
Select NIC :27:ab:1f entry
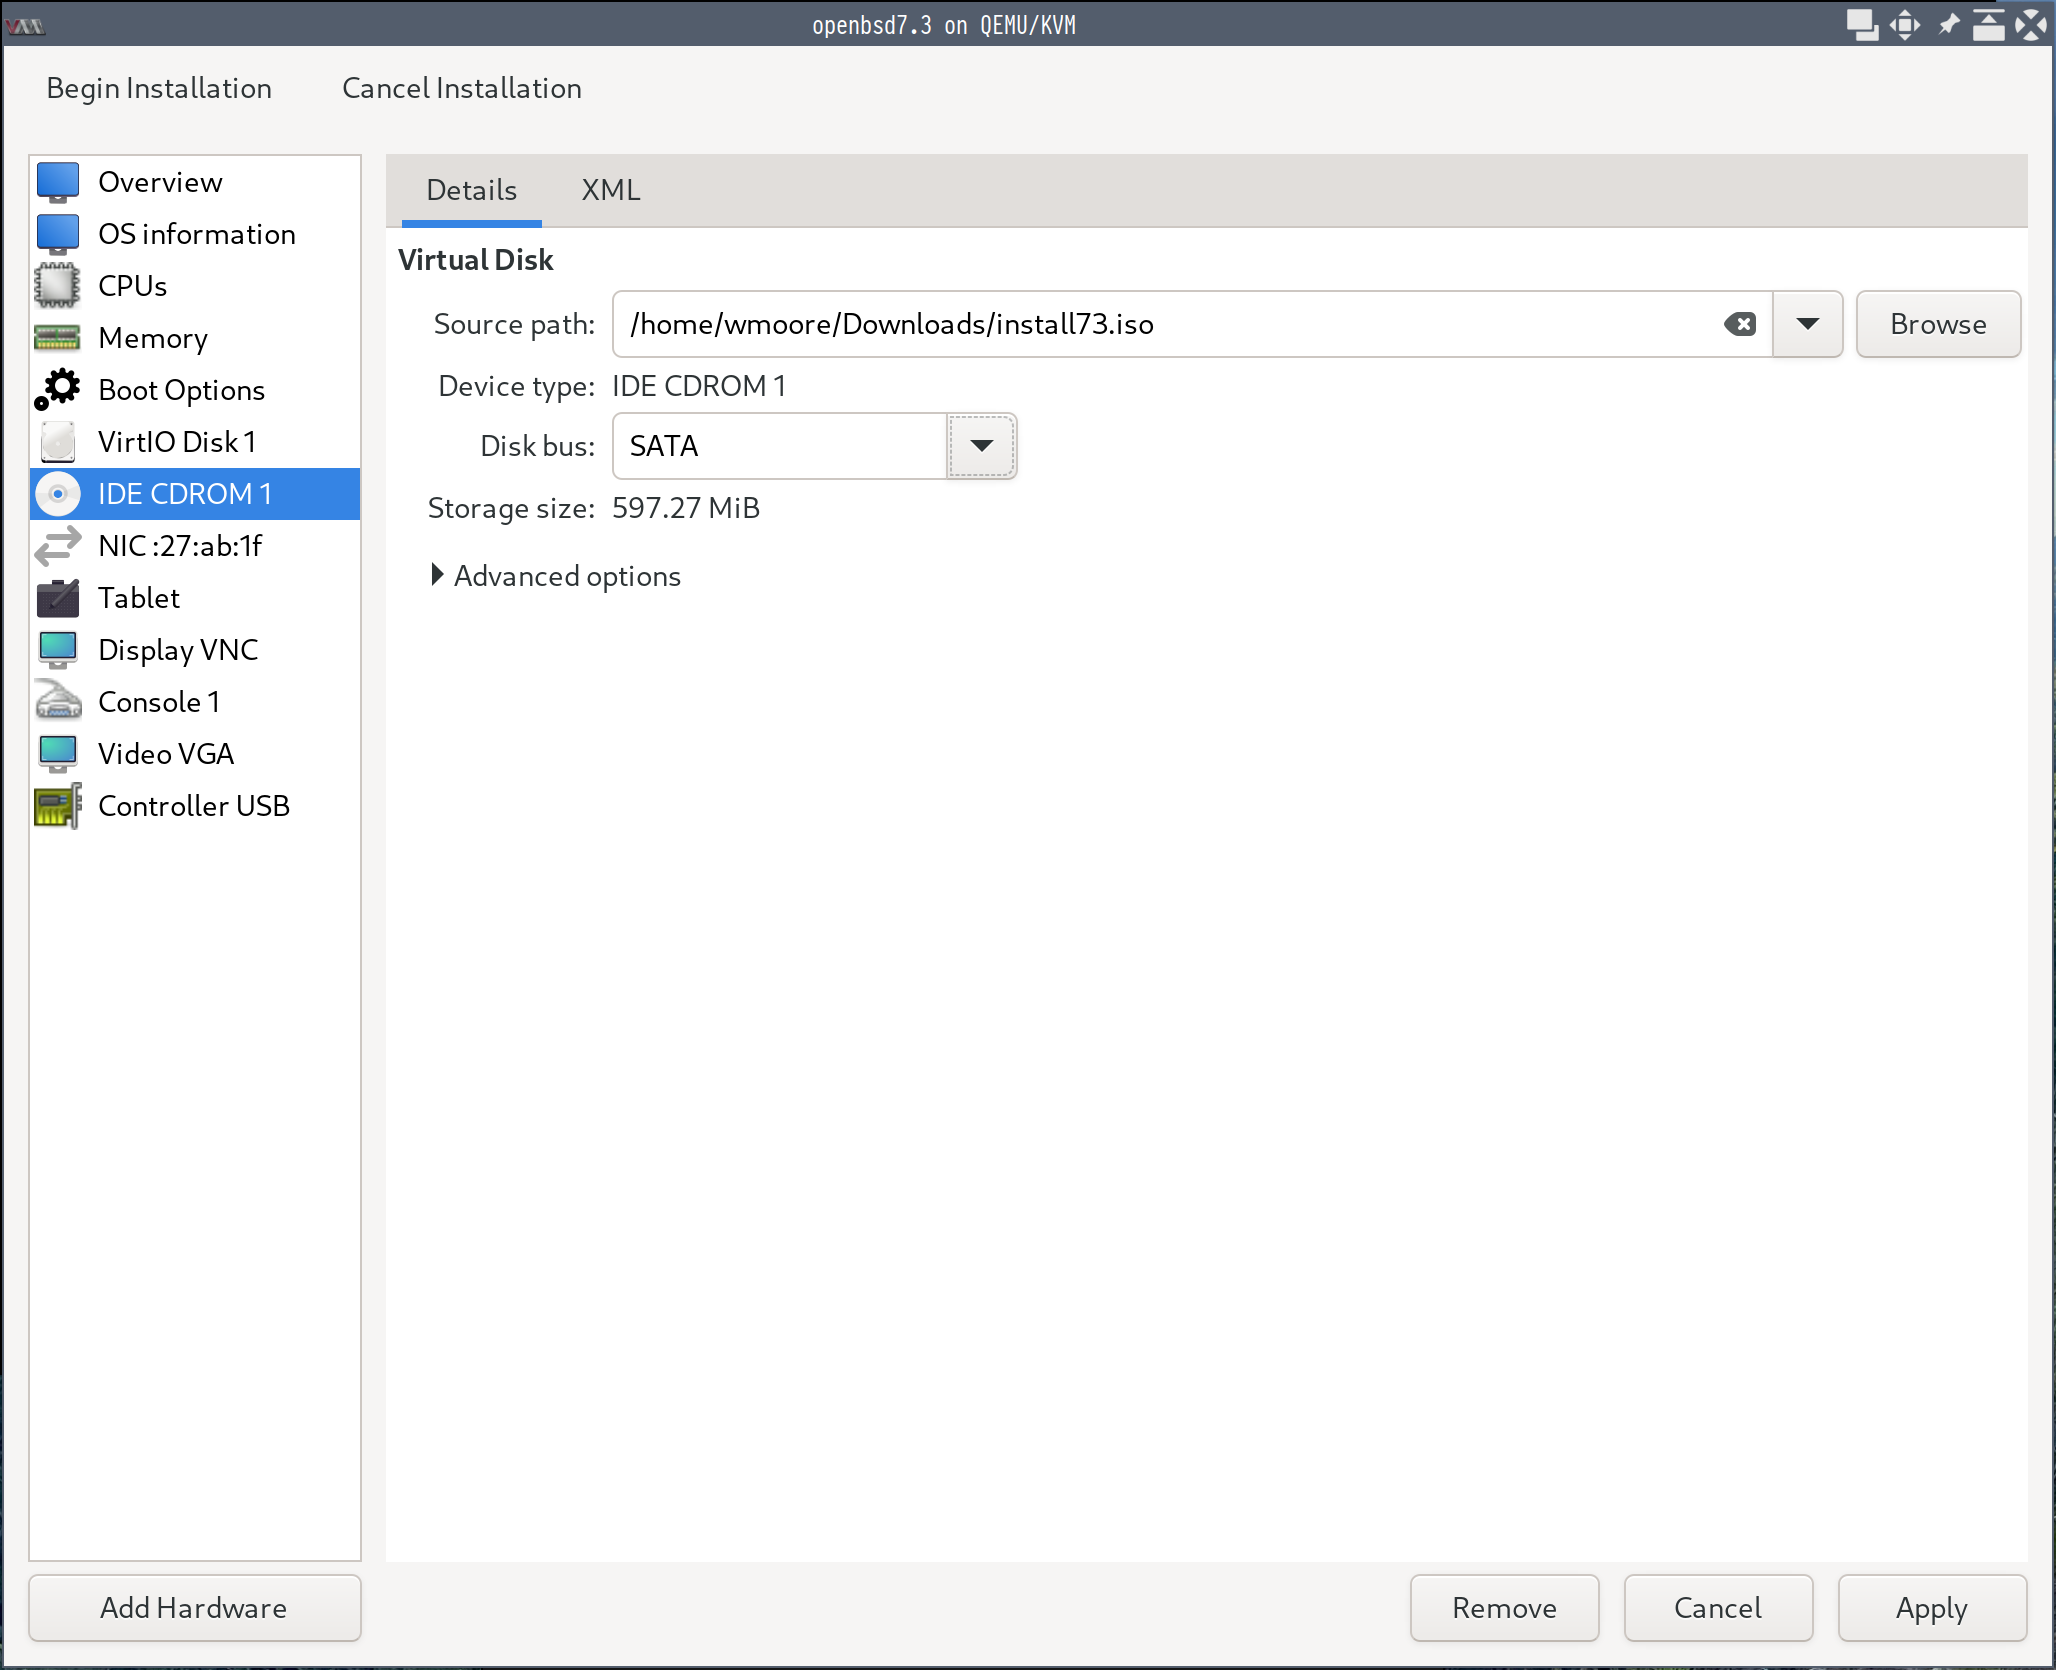195,546
